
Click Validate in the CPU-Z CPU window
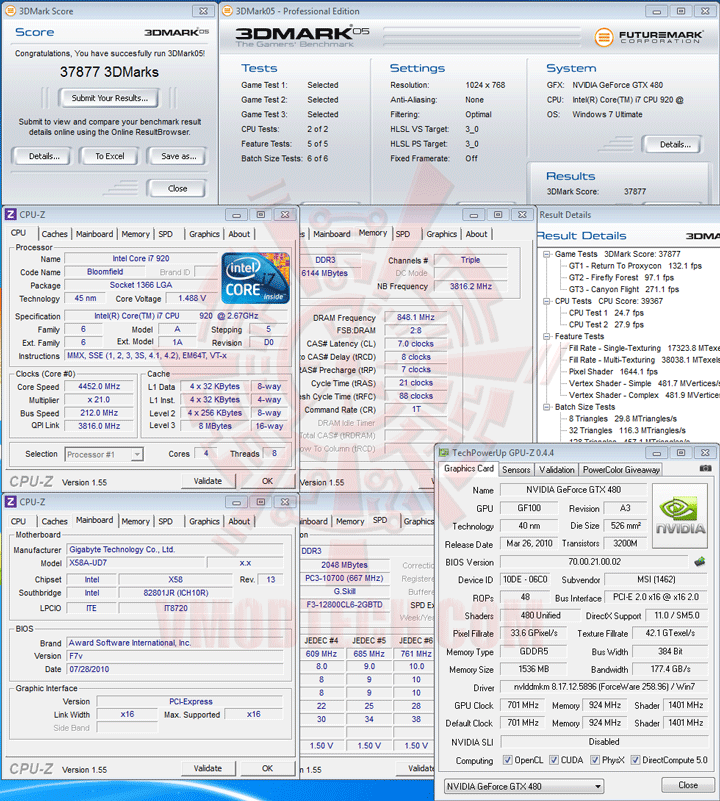point(207,481)
